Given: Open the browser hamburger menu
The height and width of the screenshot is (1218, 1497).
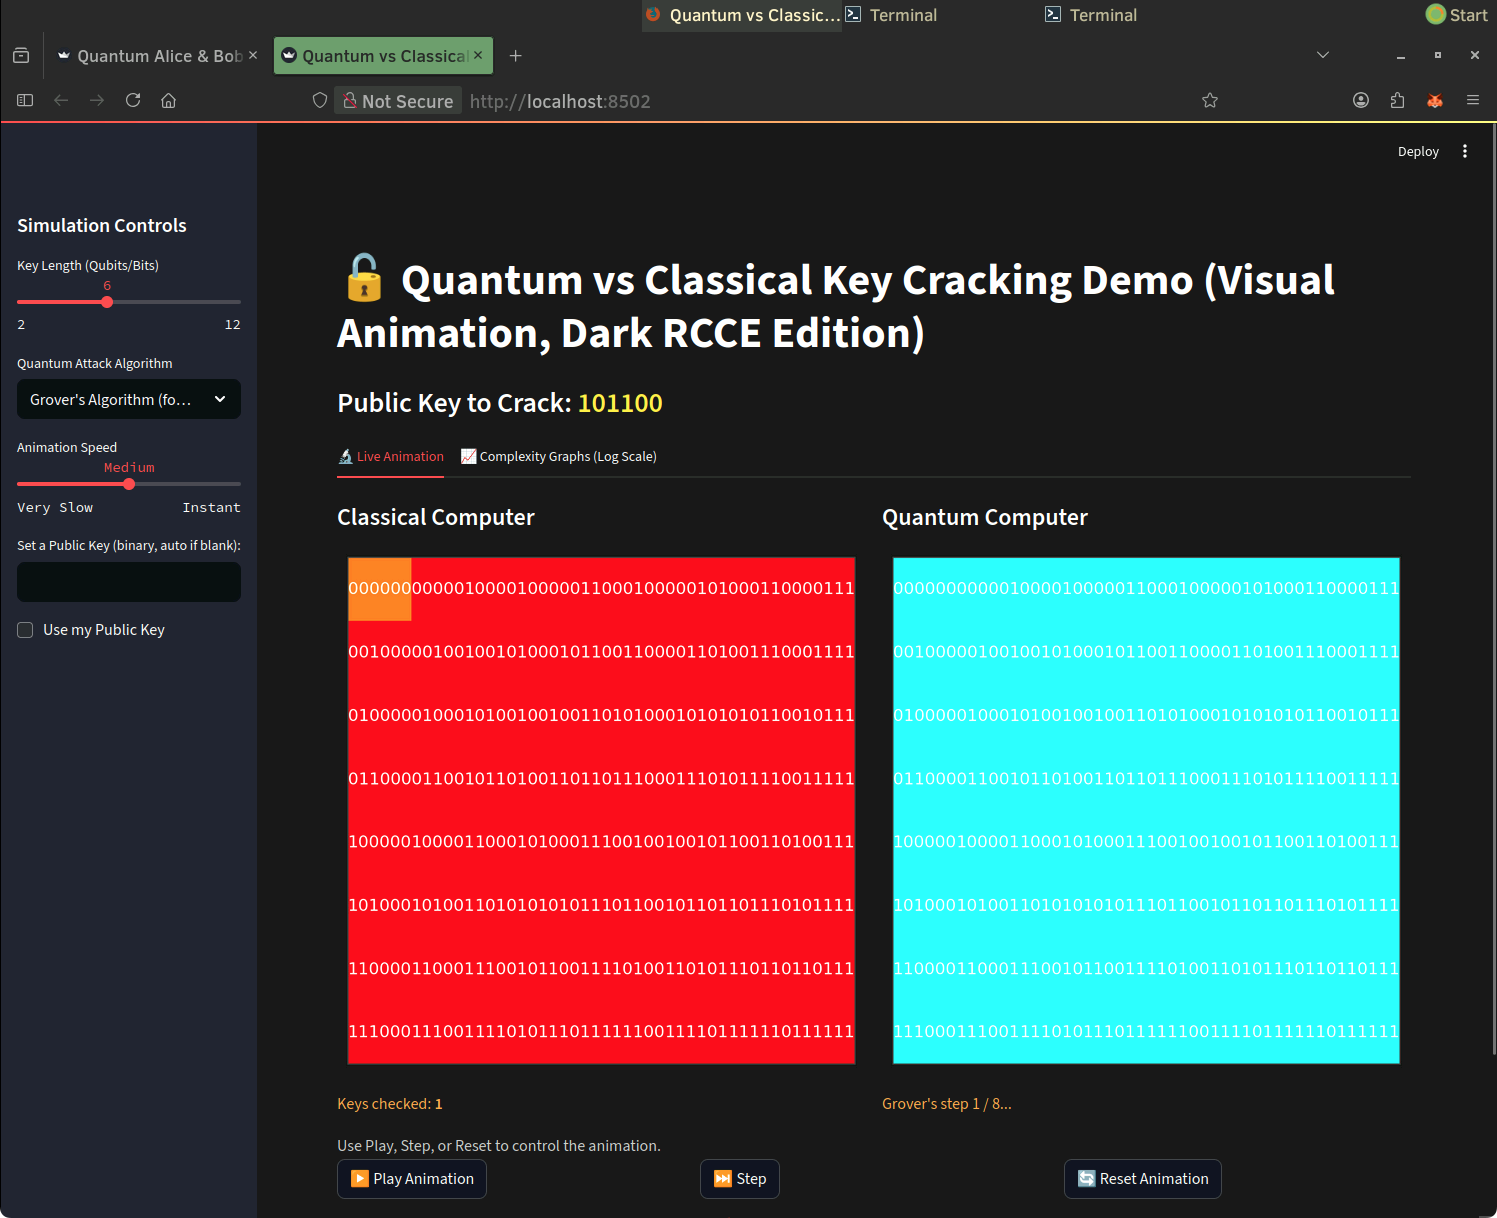Looking at the screenshot, I should tap(1473, 100).
